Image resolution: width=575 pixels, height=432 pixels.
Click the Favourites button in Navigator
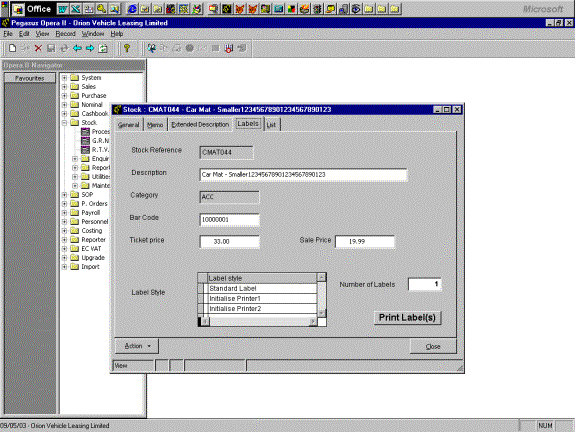[x=30, y=78]
